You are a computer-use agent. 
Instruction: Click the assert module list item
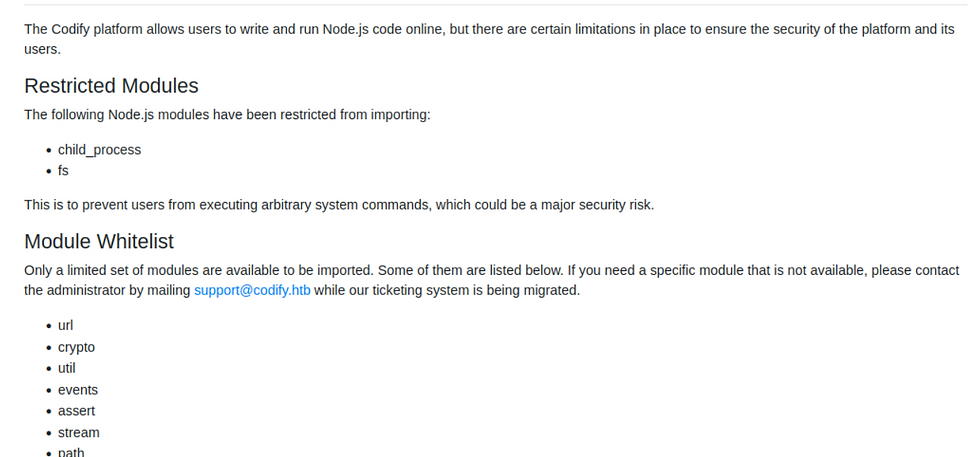[x=76, y=411]
